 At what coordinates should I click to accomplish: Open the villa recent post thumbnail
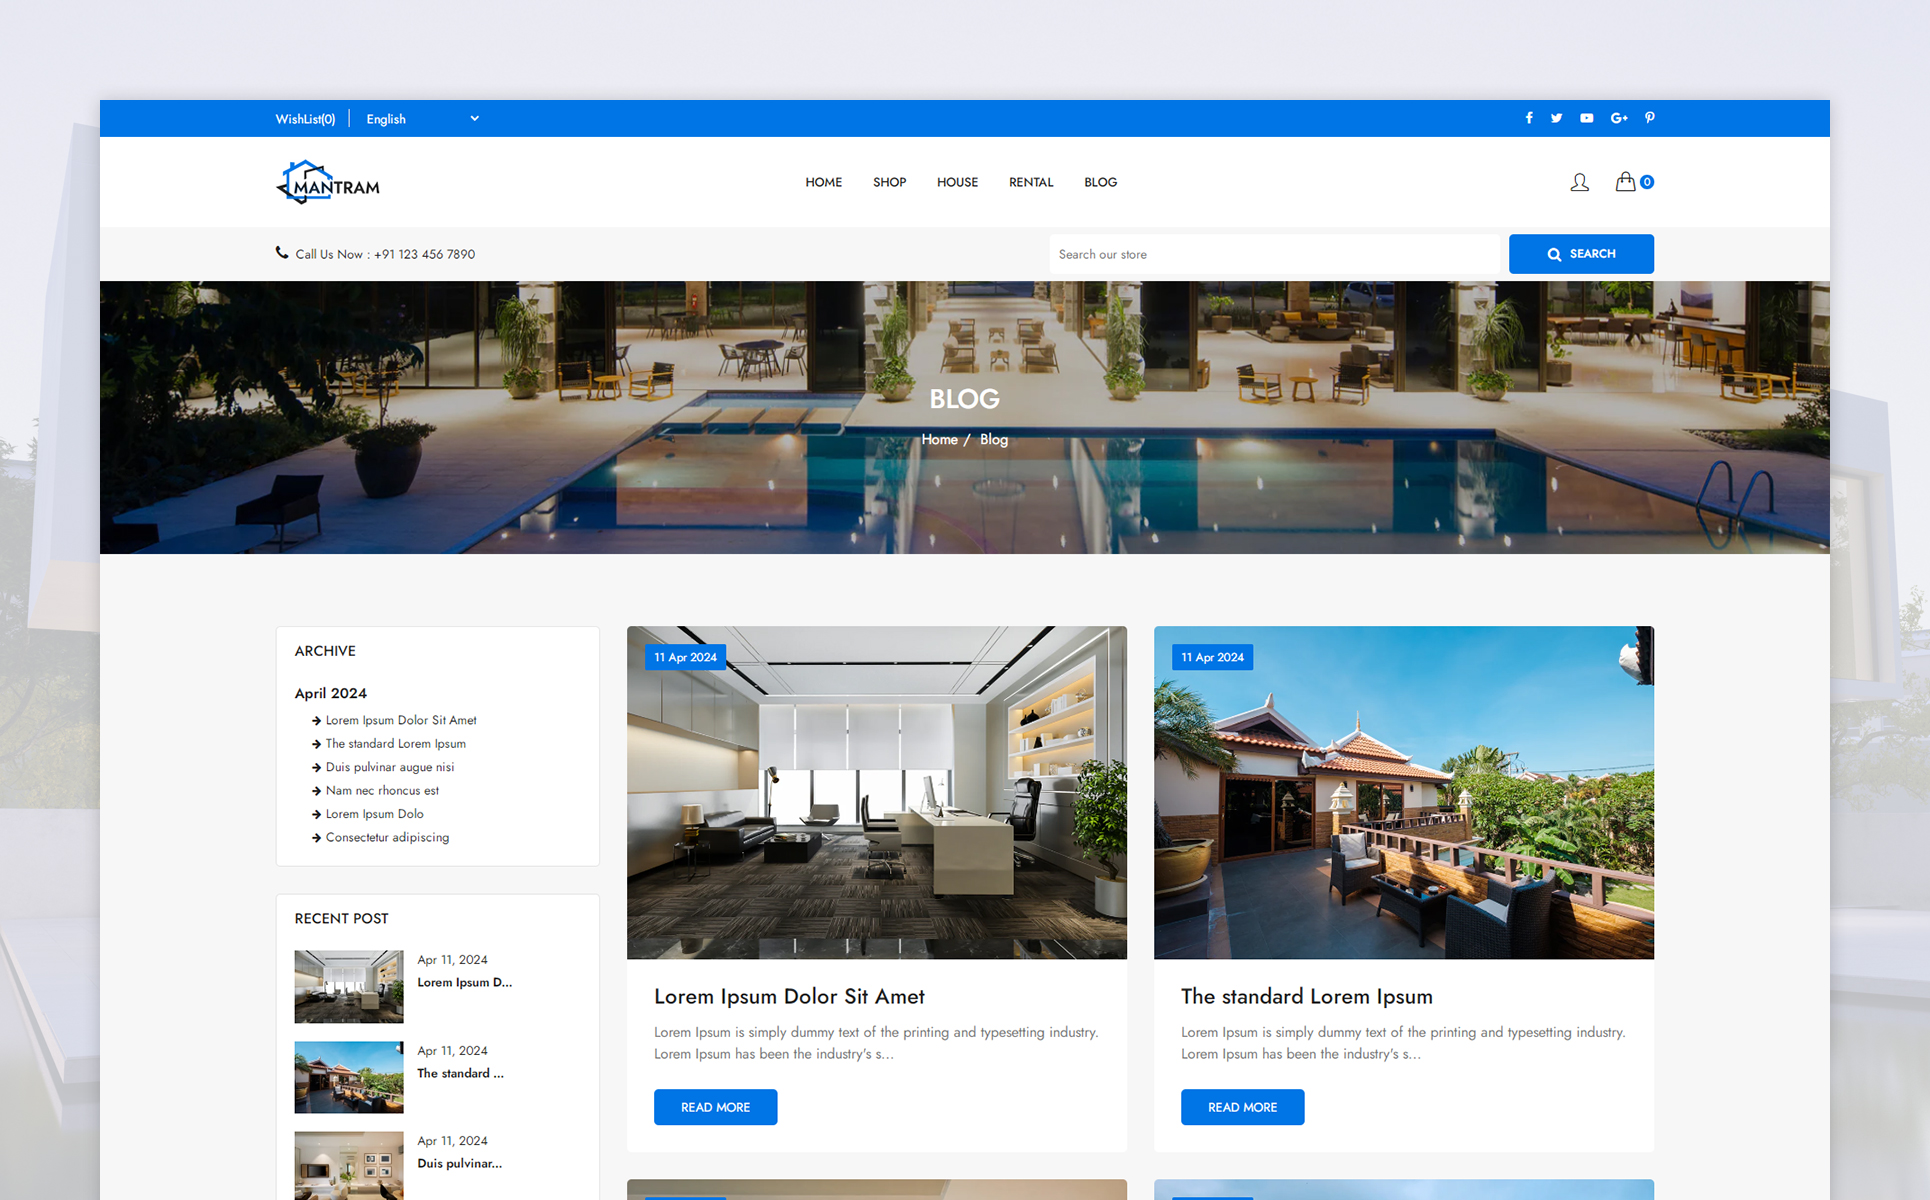pyautogui.click(x=349, y=1077)
